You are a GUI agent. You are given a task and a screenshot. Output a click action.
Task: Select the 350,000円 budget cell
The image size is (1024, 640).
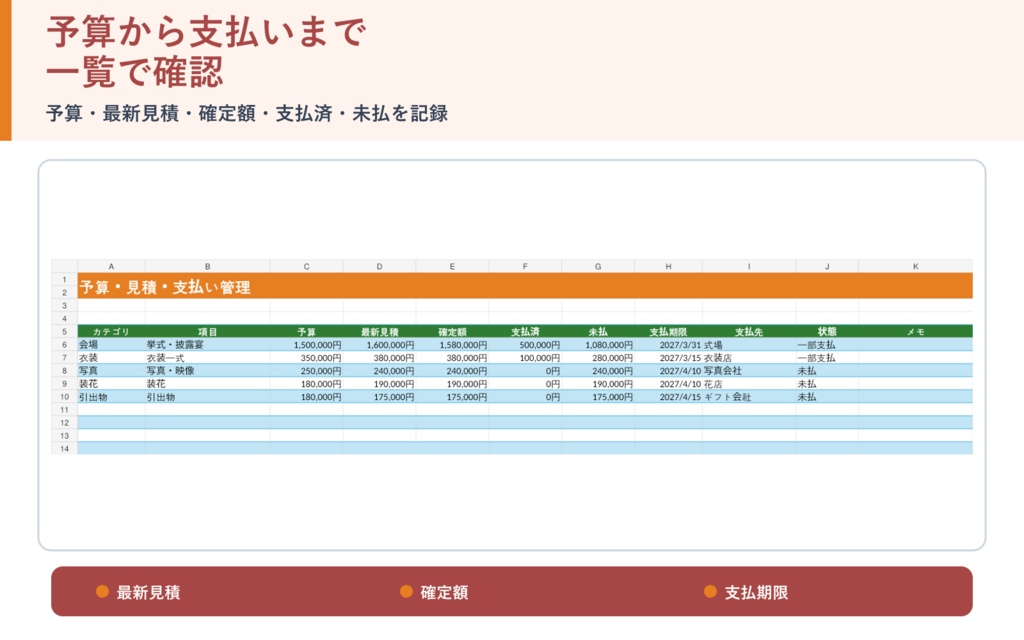pos(306,358)
